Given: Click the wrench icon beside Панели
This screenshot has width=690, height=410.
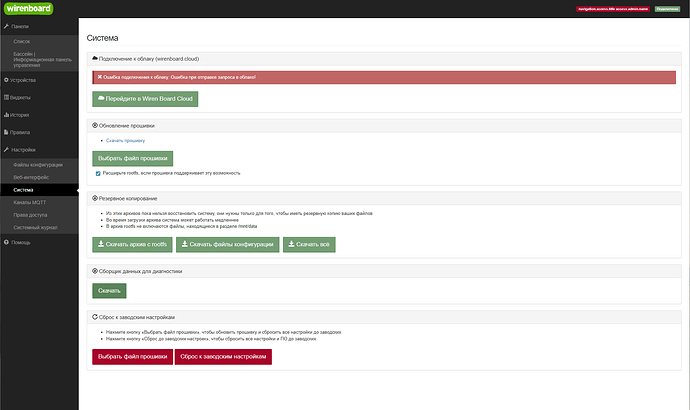Looking at the screenshot, I should click(6, 26).
